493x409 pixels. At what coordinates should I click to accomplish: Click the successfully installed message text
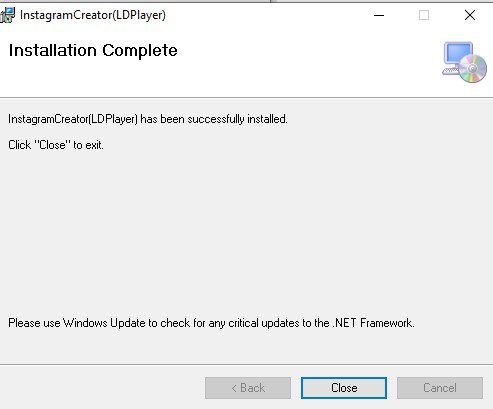148,119
